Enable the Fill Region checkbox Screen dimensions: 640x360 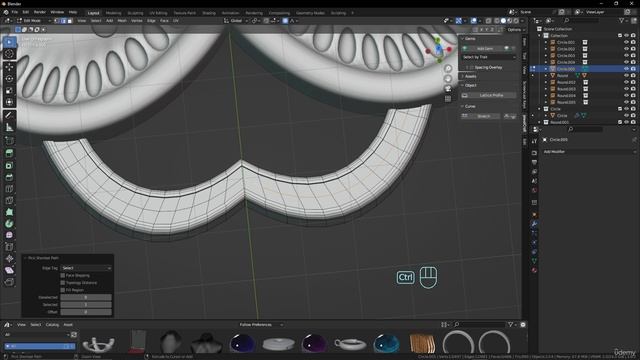(x=63, y=290)
